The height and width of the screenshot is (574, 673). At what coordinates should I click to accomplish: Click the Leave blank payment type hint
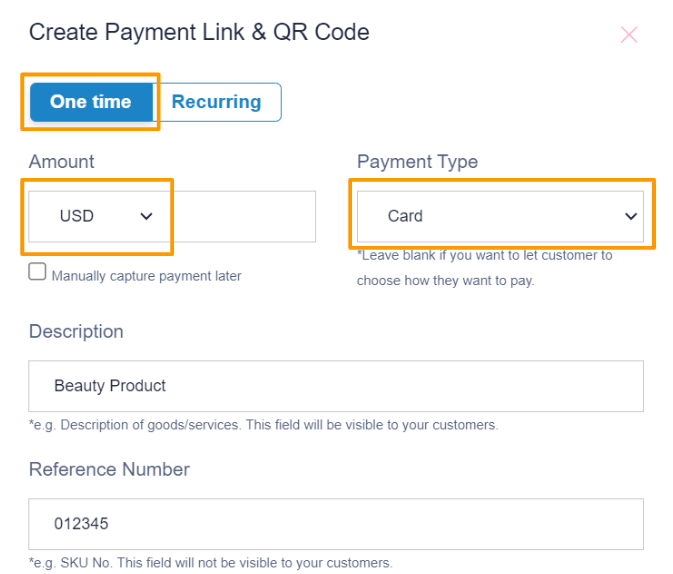tap(485, 268)
